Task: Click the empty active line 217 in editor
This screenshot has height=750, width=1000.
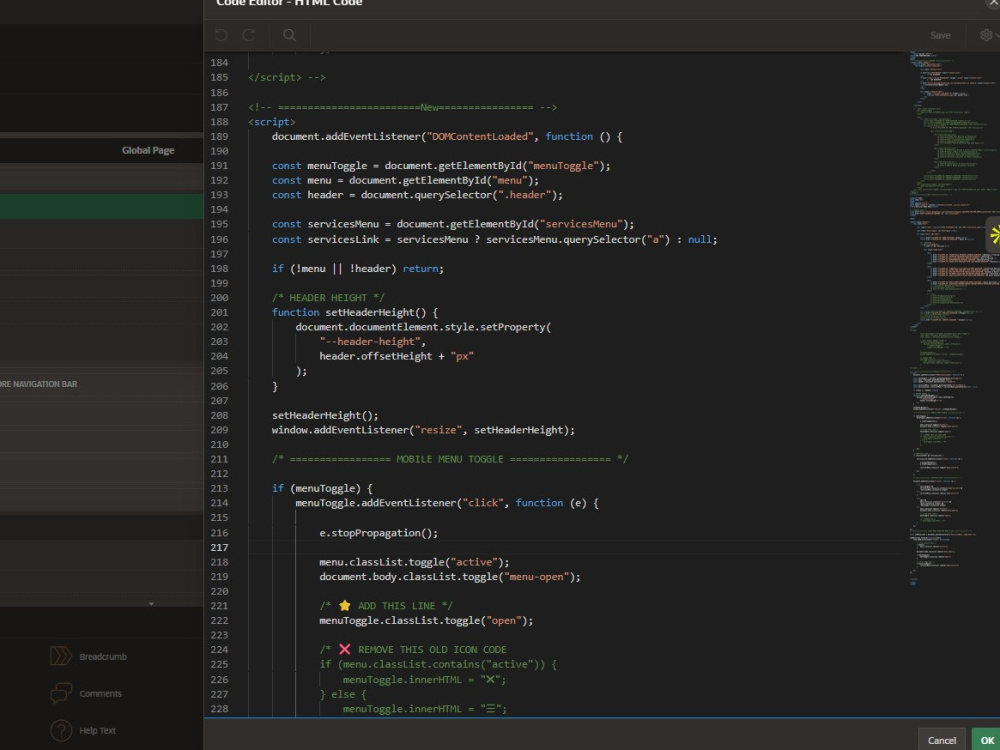Action: click(574, 547)
